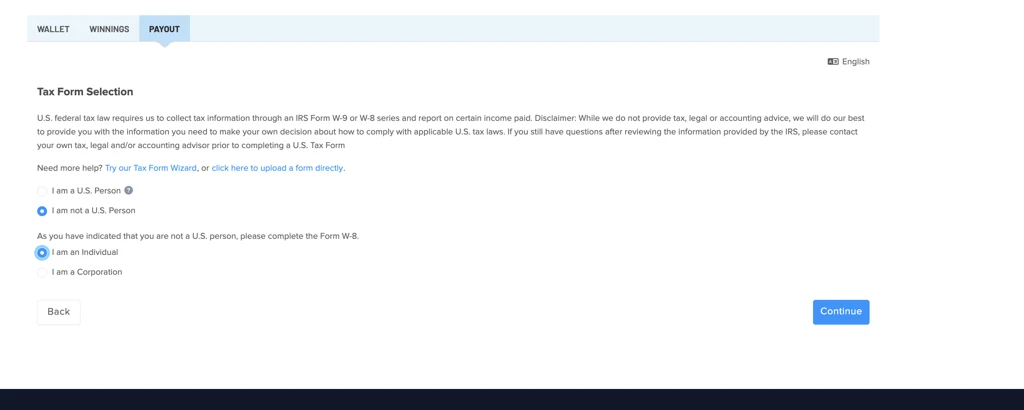This screenshot has width=1024, height=410.
Task: Click the blue Continue button
Action: (841, 312)
